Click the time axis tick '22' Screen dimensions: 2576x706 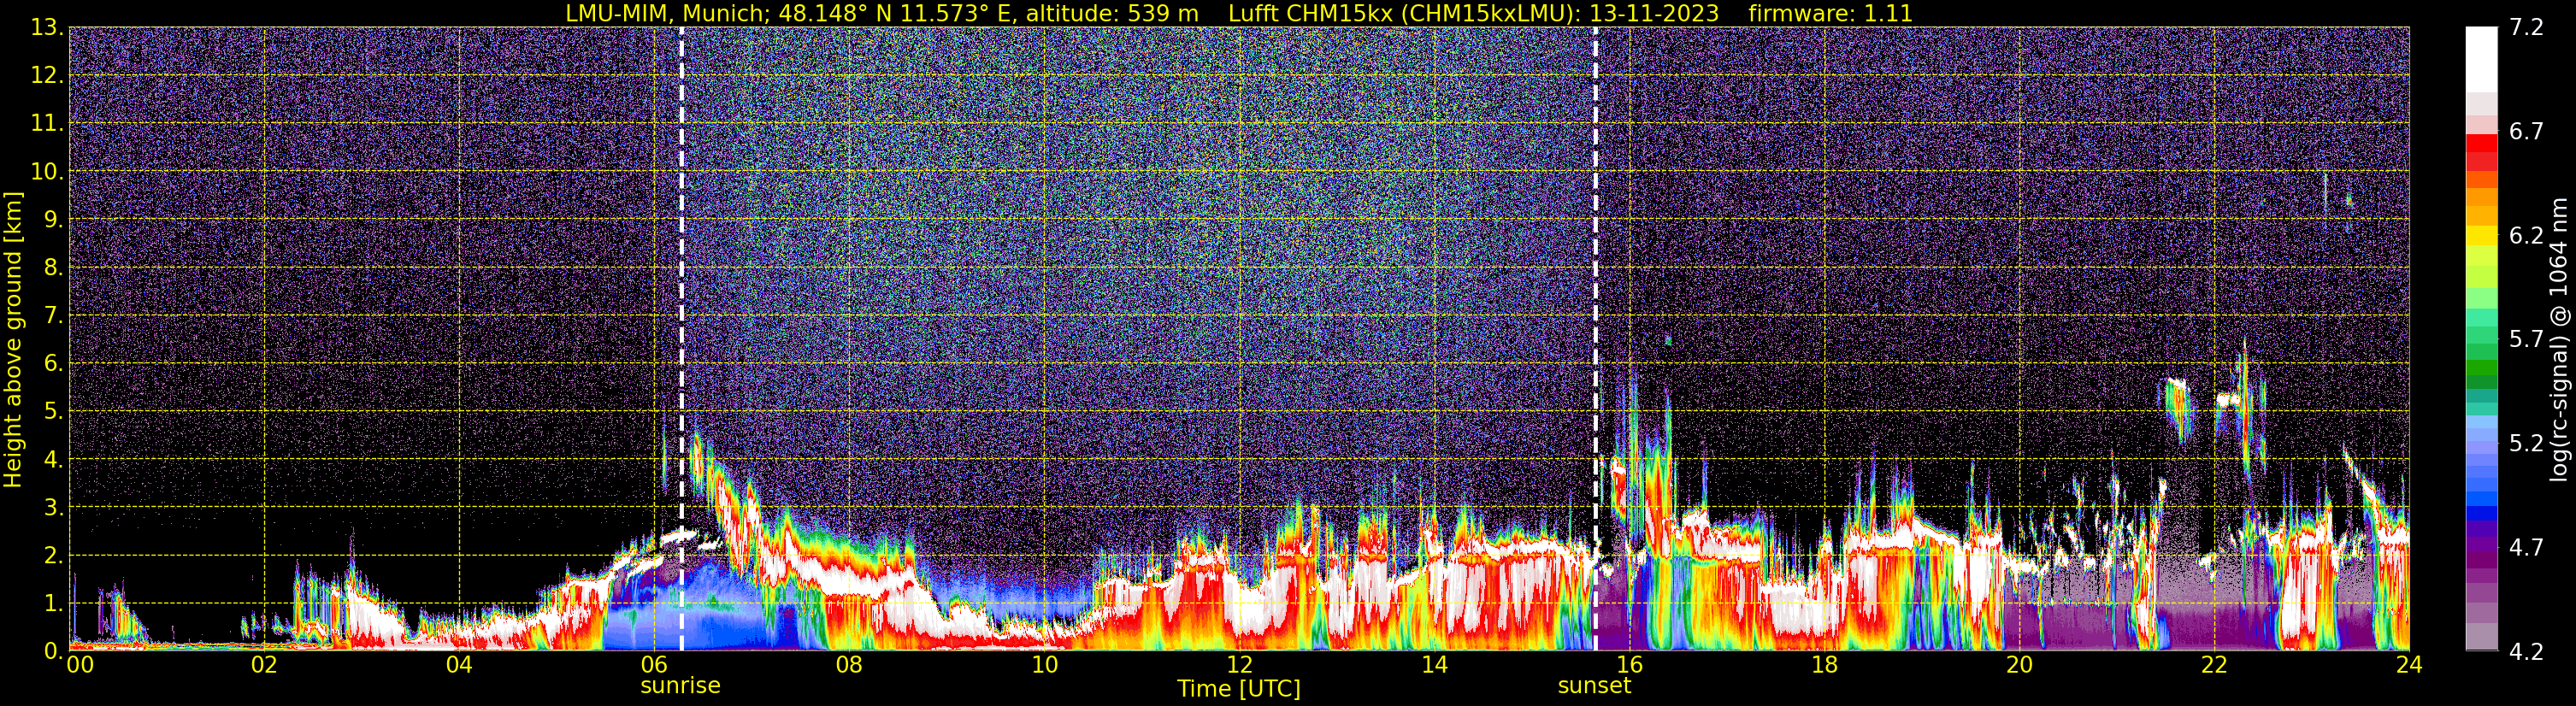click(2214, 664)
